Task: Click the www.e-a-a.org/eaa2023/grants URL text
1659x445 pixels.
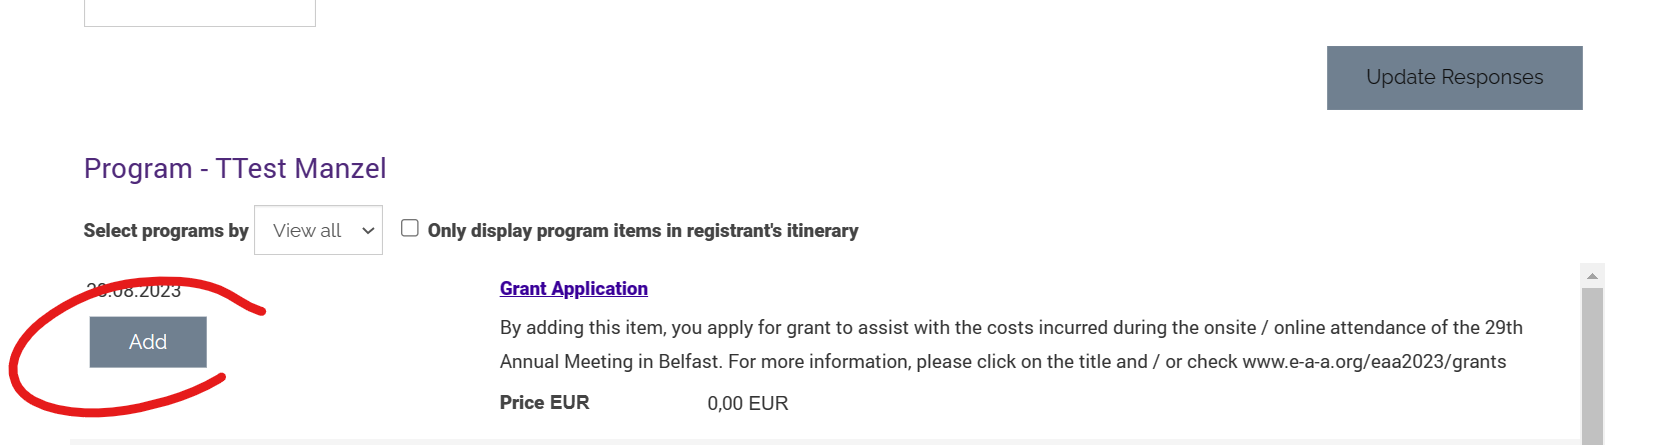Action: (x=1374, y=362)
